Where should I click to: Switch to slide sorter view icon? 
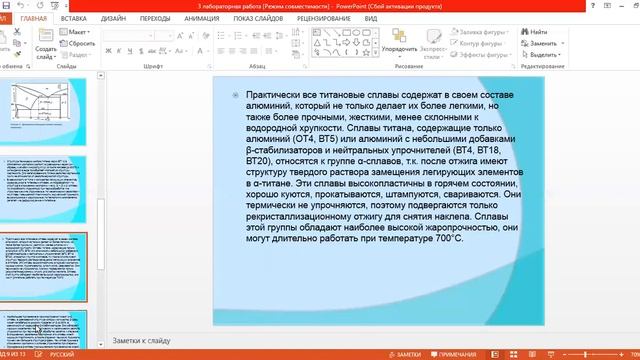tap(513, 354)
